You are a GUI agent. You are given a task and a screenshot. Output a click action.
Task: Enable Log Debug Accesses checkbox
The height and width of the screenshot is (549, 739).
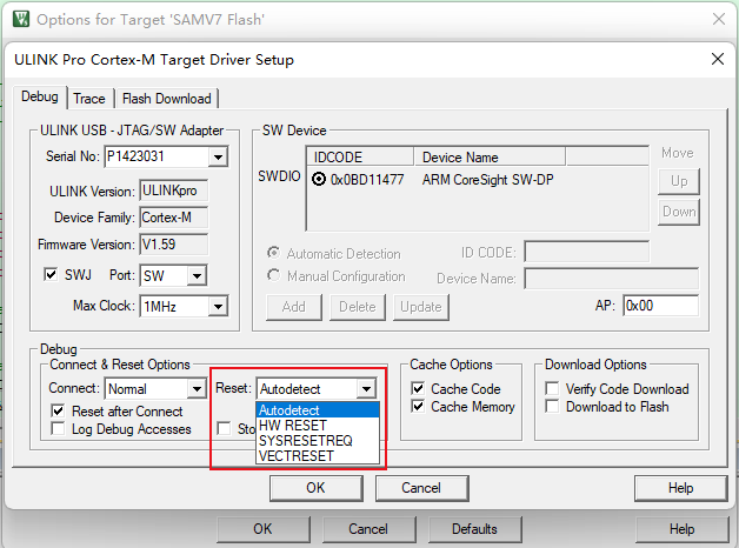pos(58,429)
